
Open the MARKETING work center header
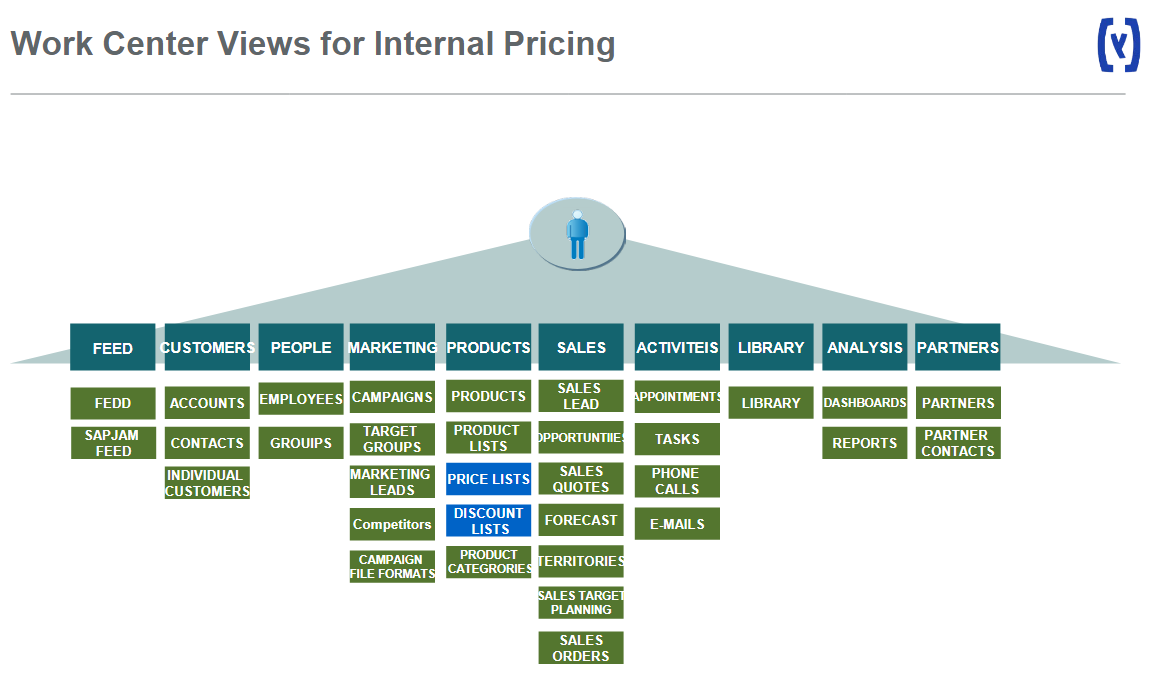392,347
